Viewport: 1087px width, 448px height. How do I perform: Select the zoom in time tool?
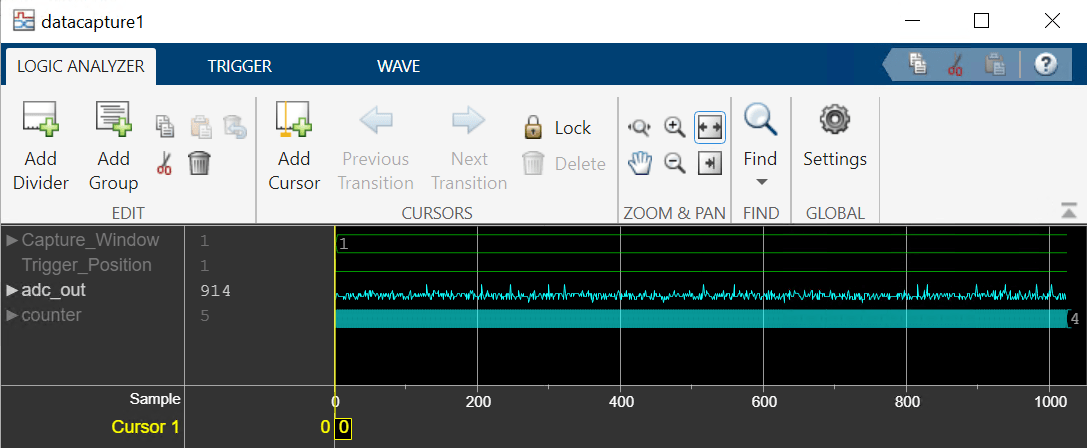[638, 127]
